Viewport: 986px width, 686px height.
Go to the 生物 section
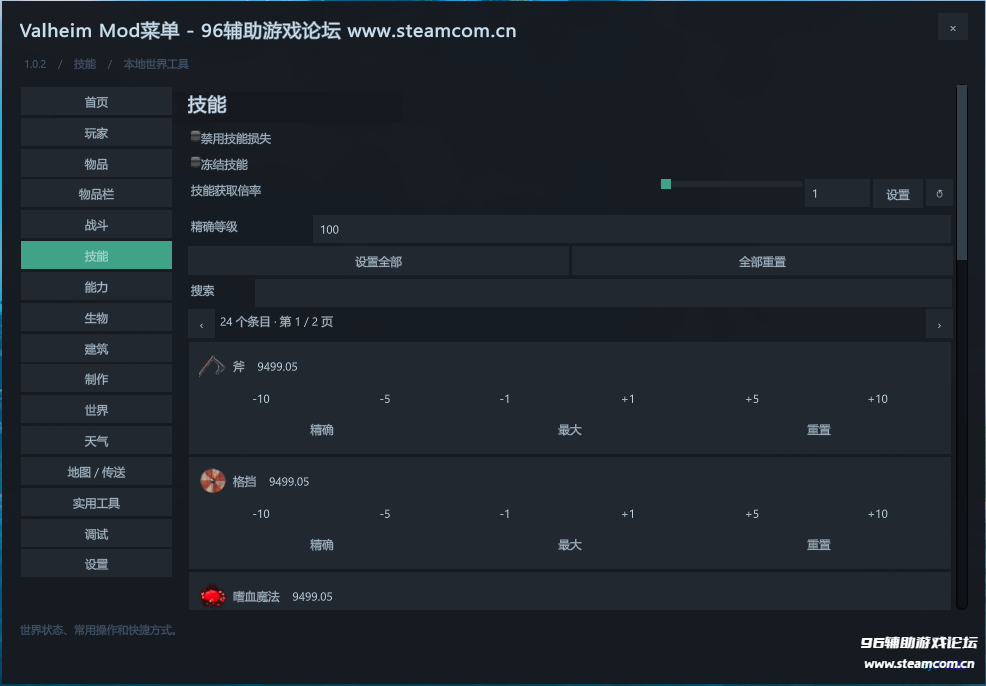(x=96, y=317)
